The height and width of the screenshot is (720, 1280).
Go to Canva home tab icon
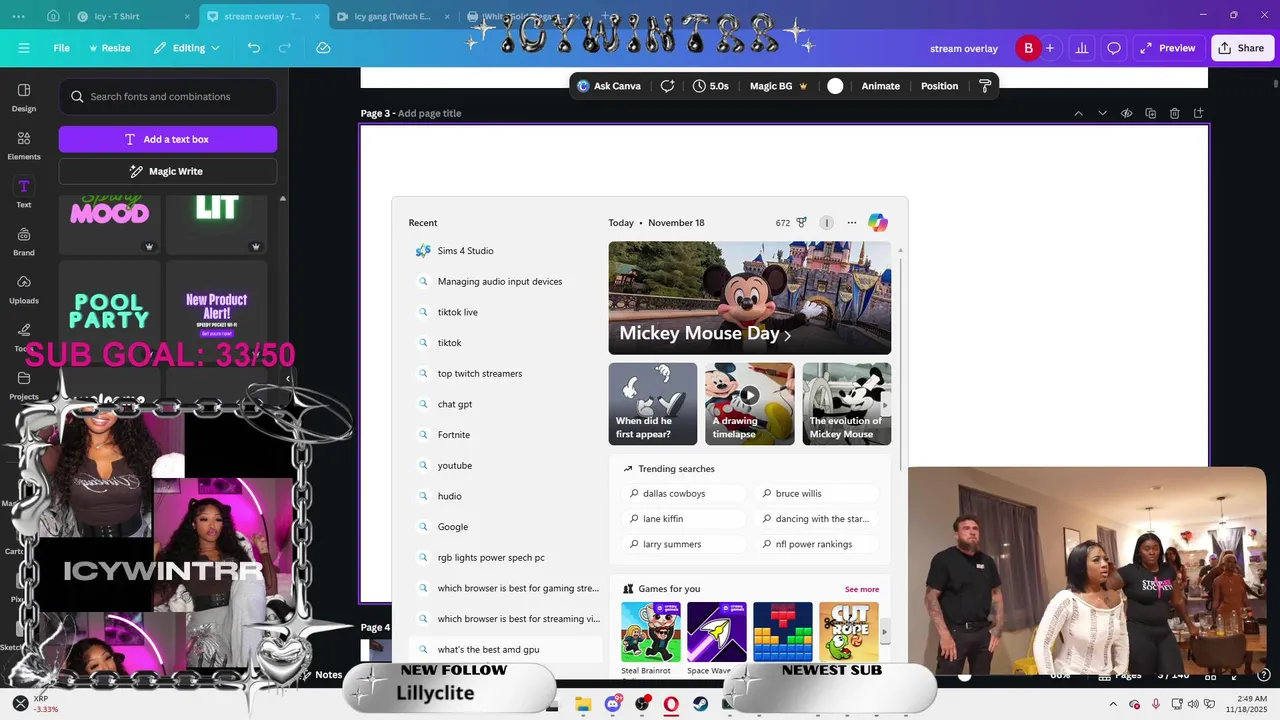[x=53, y=16]
